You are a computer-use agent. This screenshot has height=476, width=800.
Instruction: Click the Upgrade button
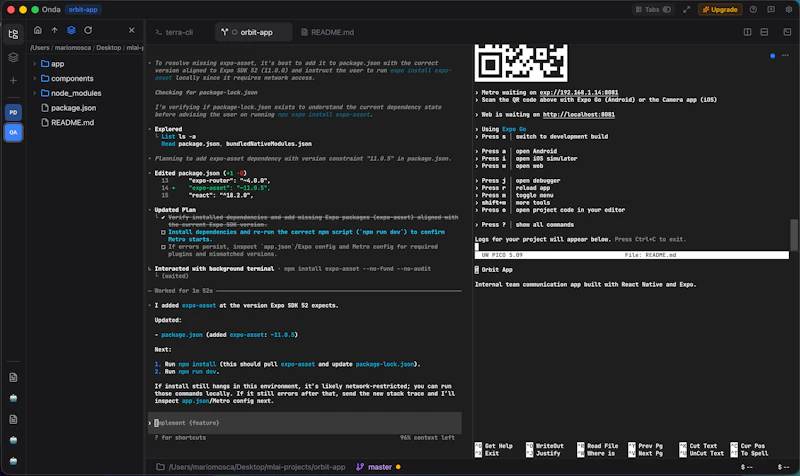click(x=720, y=9)
